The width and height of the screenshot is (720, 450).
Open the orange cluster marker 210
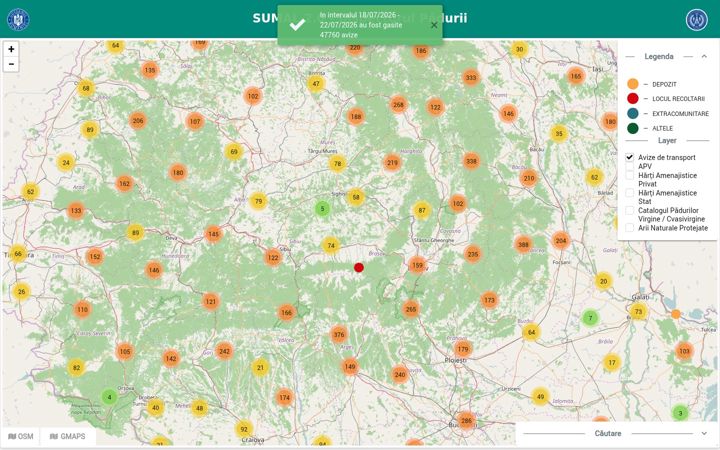[529, 178]
